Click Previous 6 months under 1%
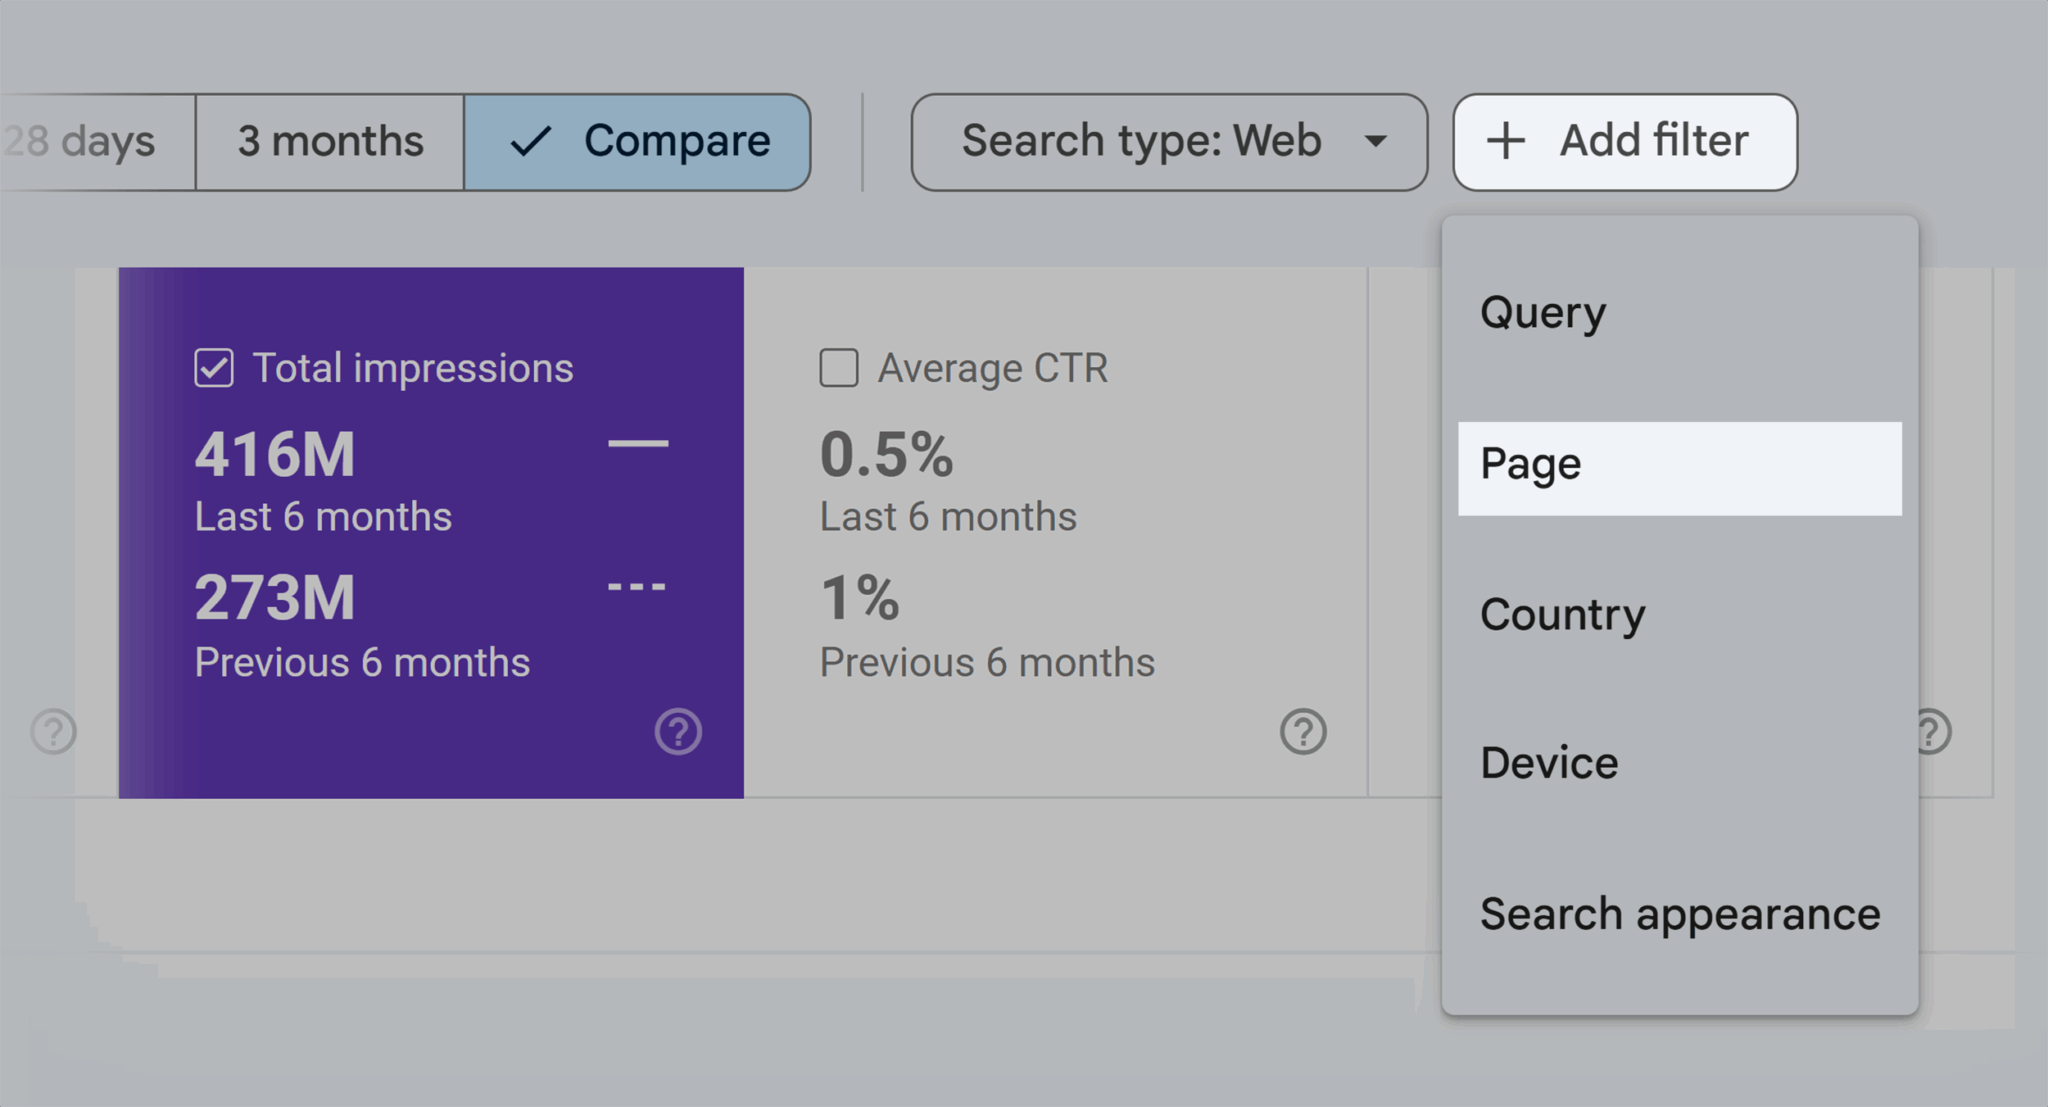This screenshot has width=2048, height=1107. [987, 662]
